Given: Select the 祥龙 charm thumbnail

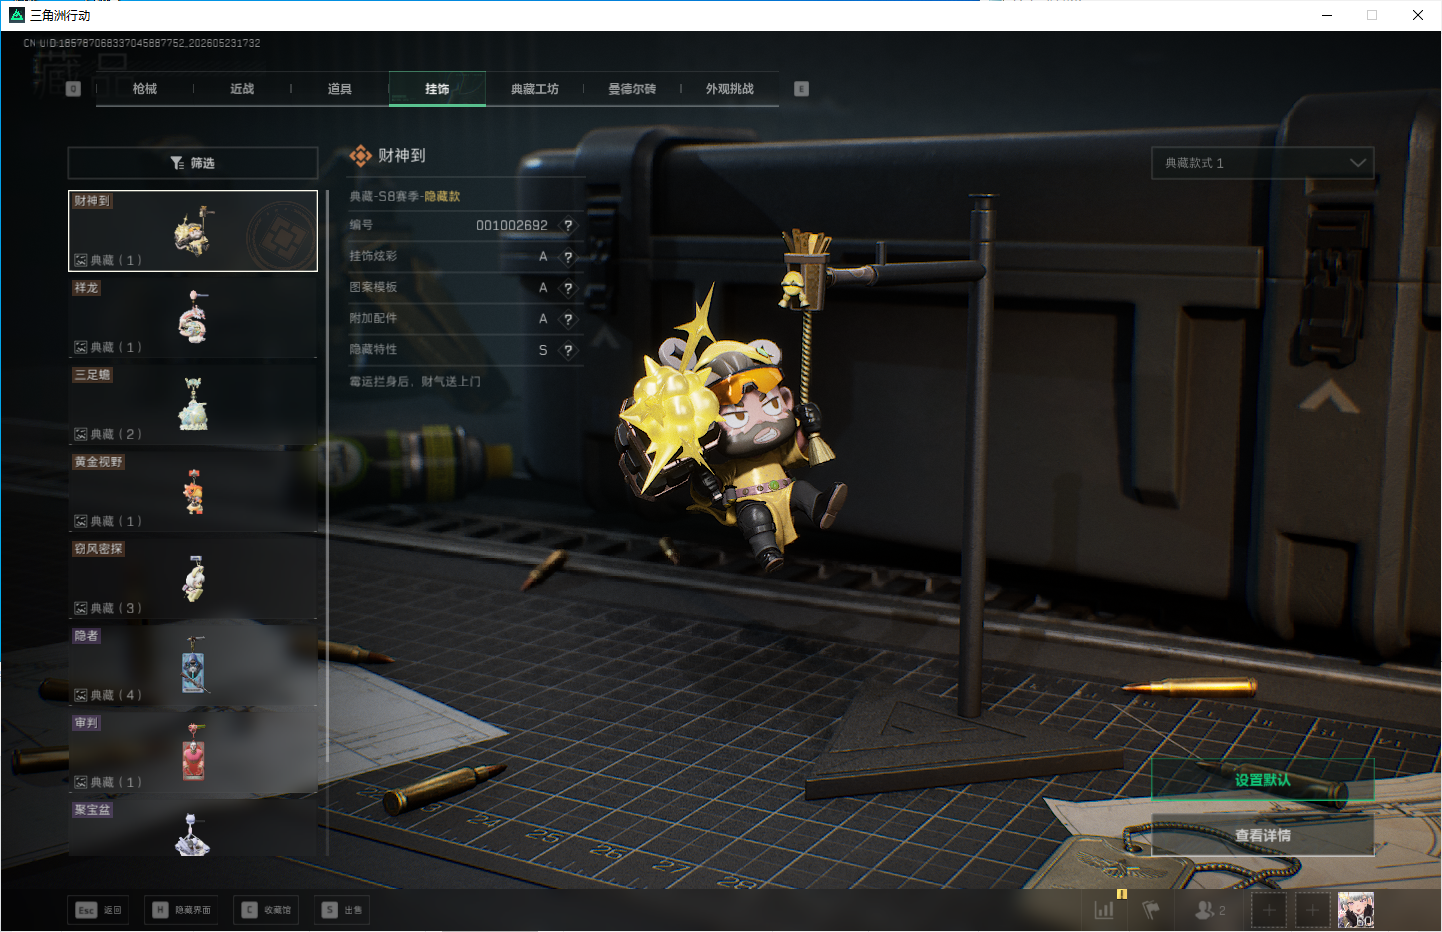Looking at the screenshot, I should click(193, 318).
